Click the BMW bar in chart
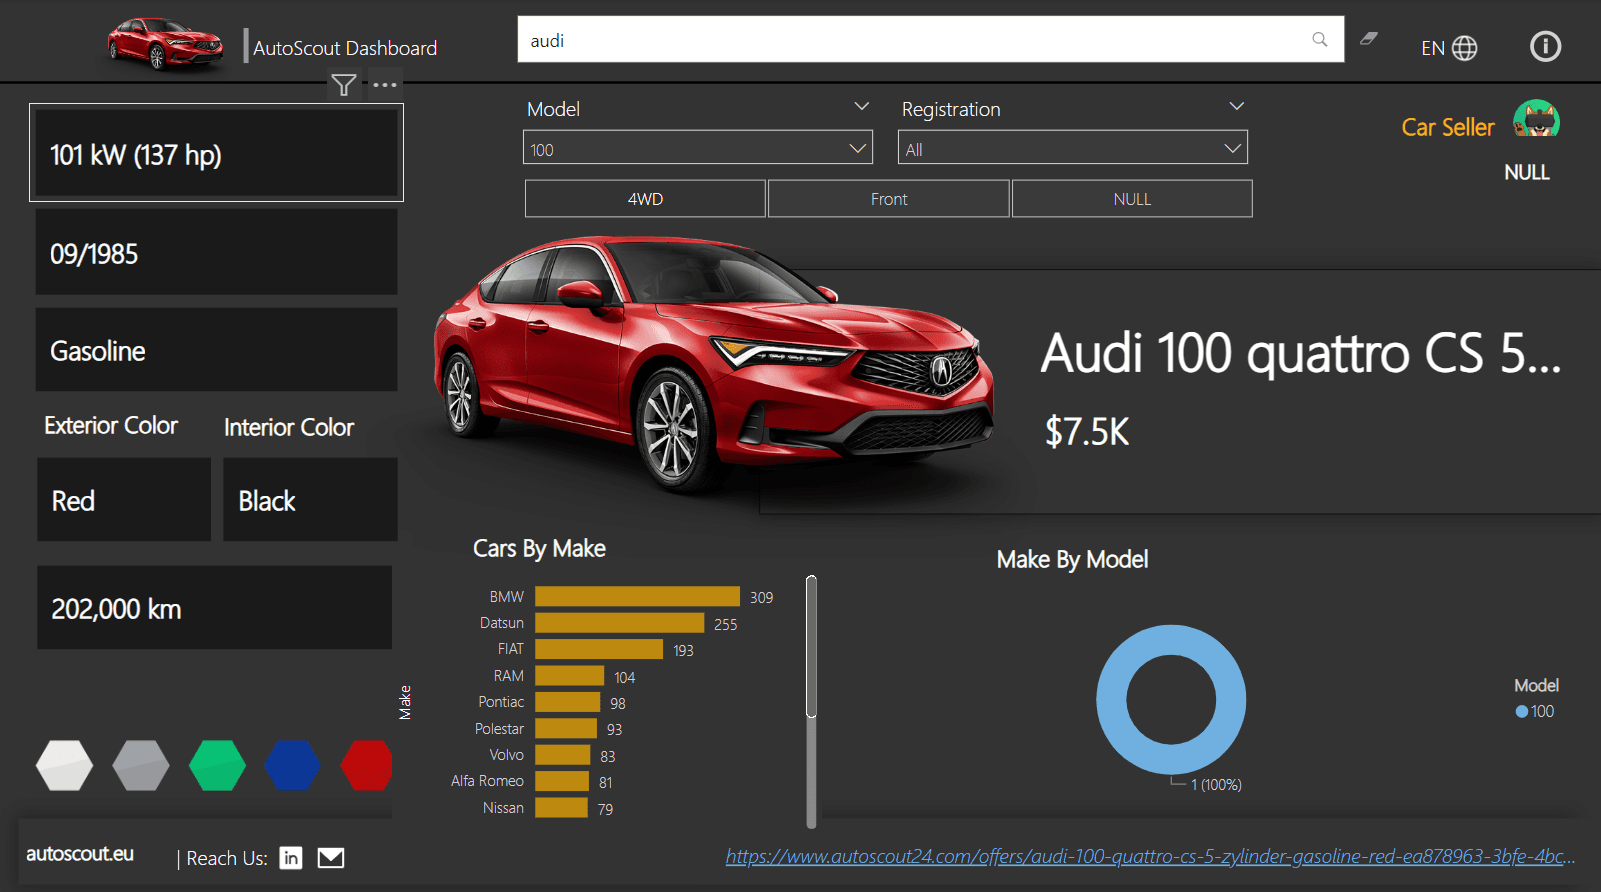The image size is (1601, 892). 637,596
